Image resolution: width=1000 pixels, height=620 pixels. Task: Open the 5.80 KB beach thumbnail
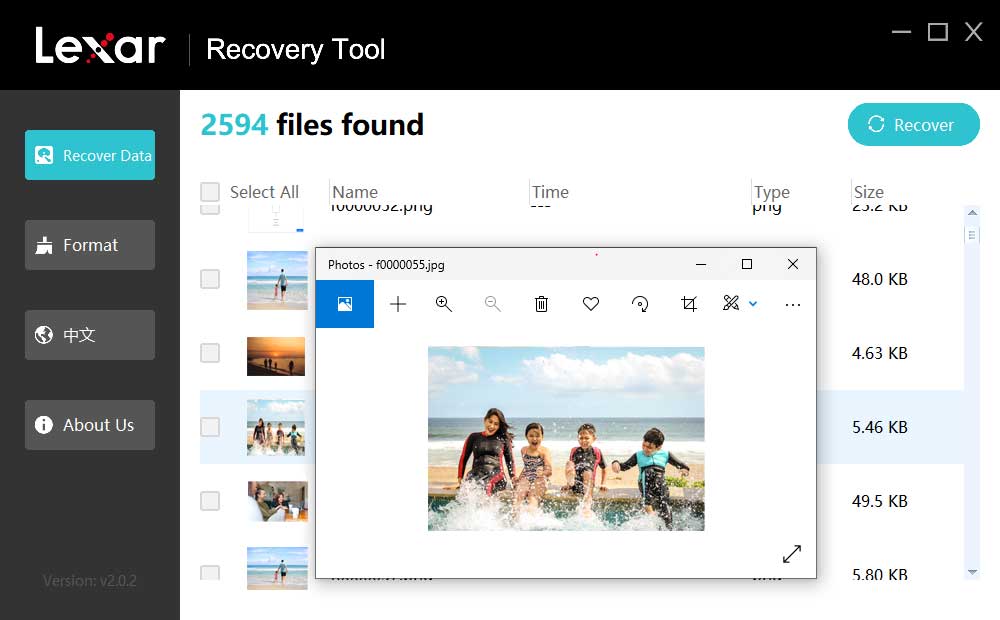(x=277, y=568)
